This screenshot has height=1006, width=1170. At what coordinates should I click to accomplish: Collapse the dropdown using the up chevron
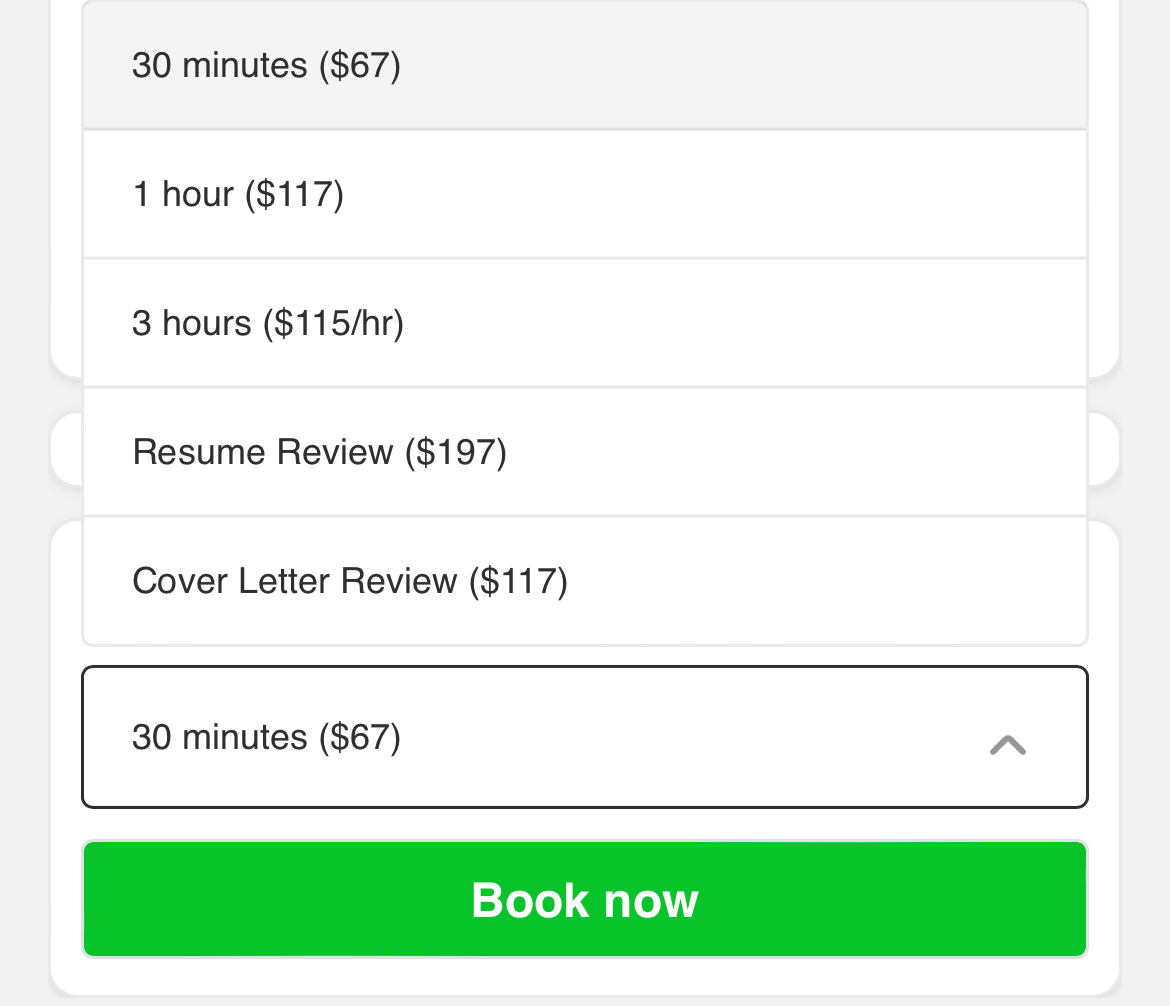(1007, 745)
